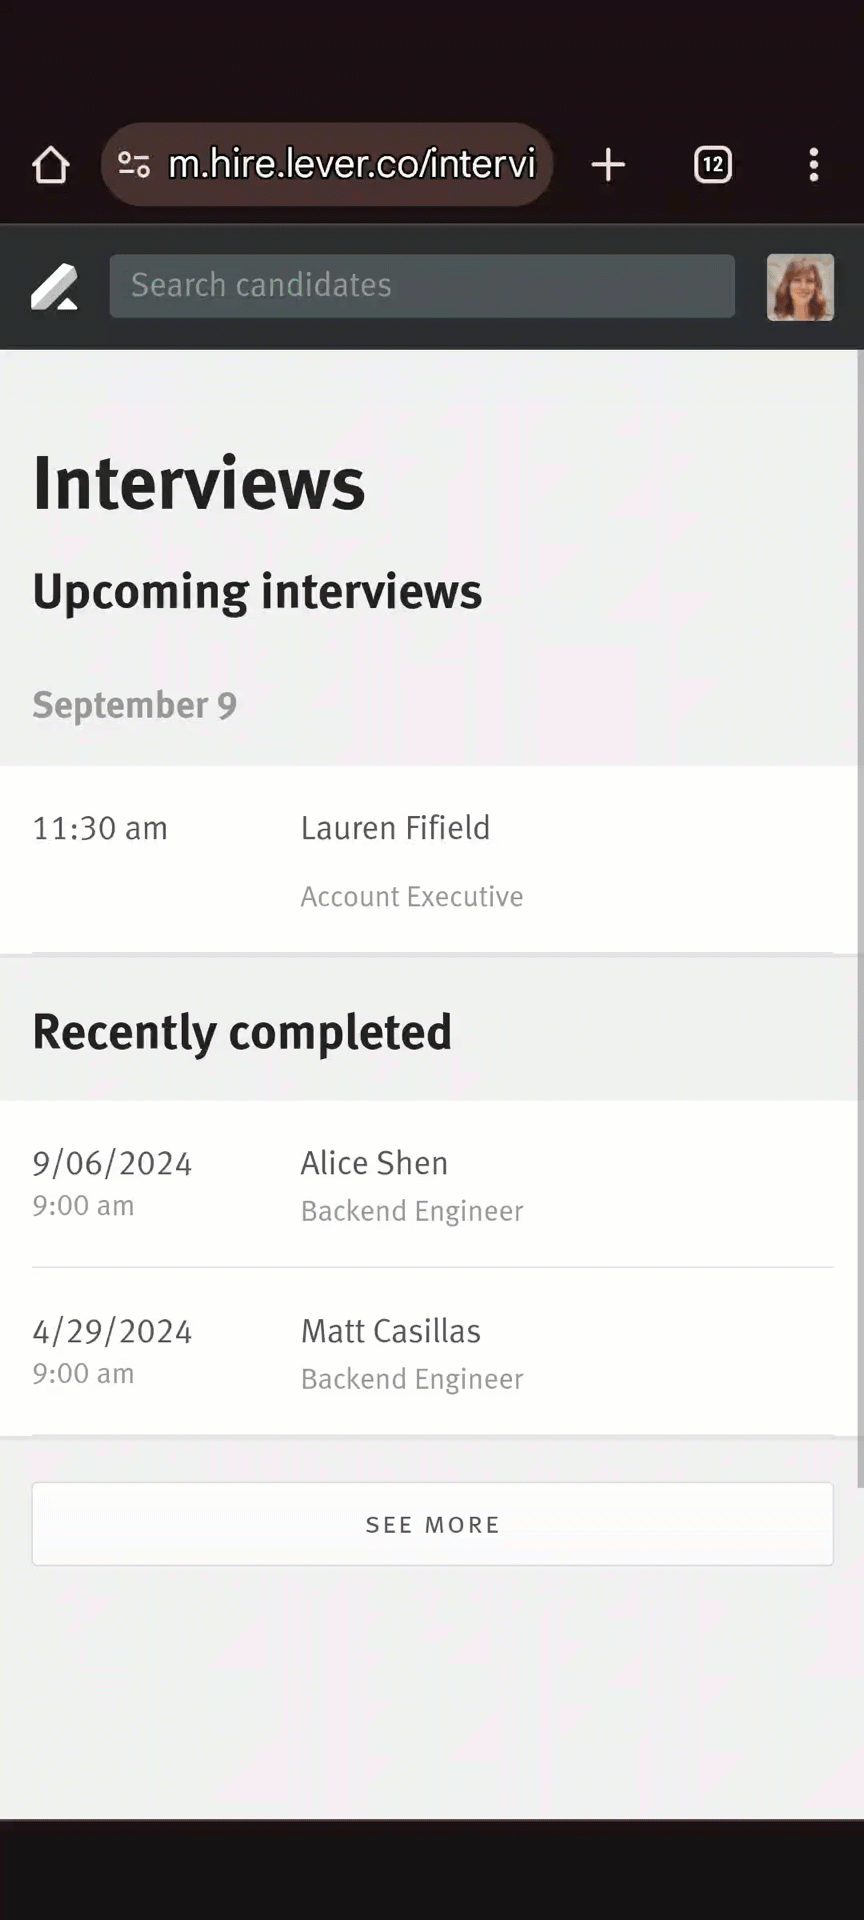This screenshot has height=1920, width=864.
Task: Click the Lever logo icon
Action: (54, 287)
